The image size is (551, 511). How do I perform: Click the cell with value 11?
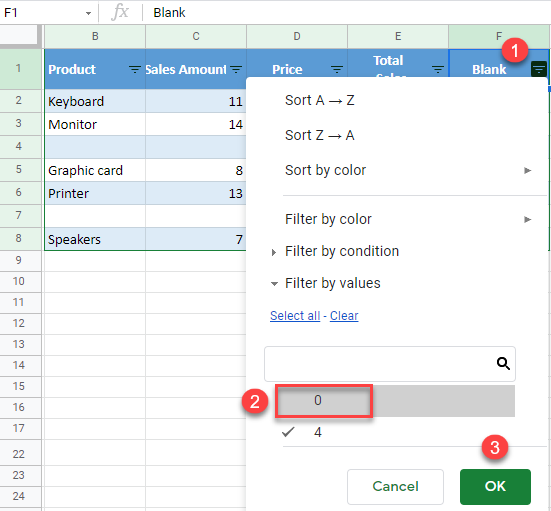196,101
